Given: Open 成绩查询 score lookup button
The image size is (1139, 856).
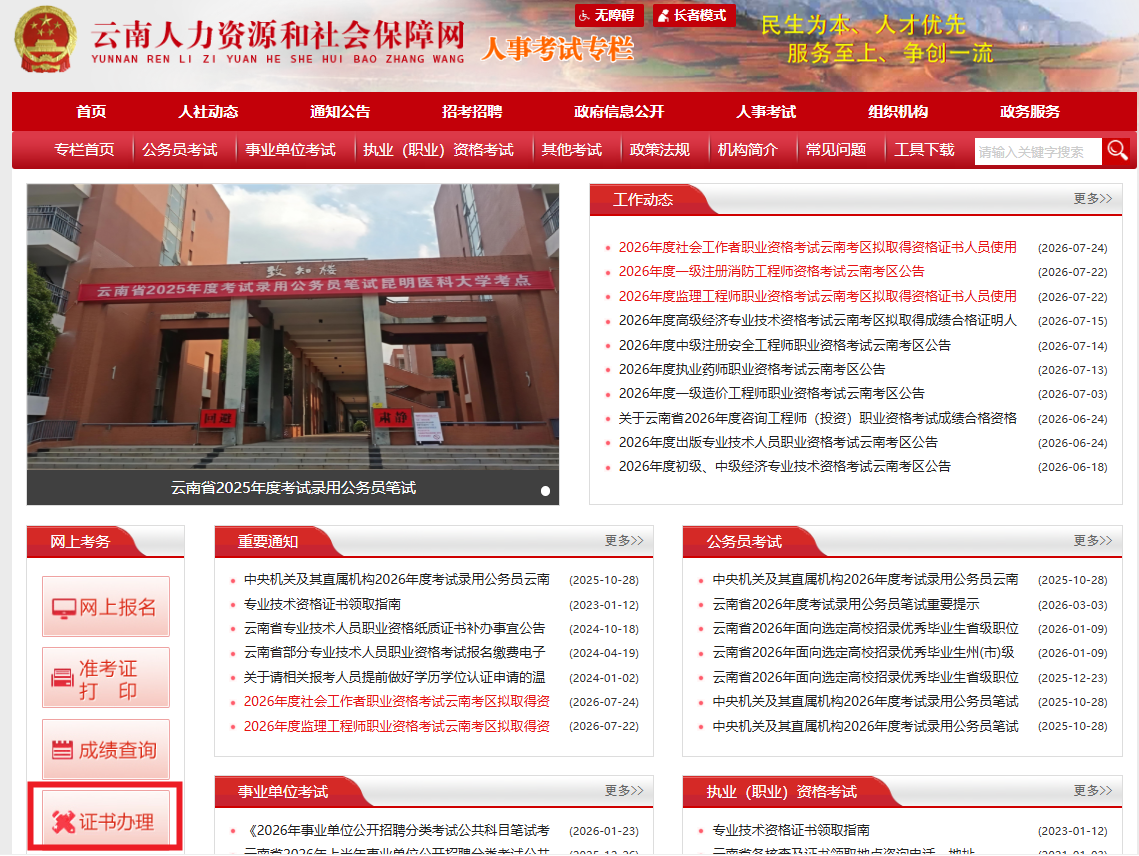Looking at the screenshot, I should [105, 750].
